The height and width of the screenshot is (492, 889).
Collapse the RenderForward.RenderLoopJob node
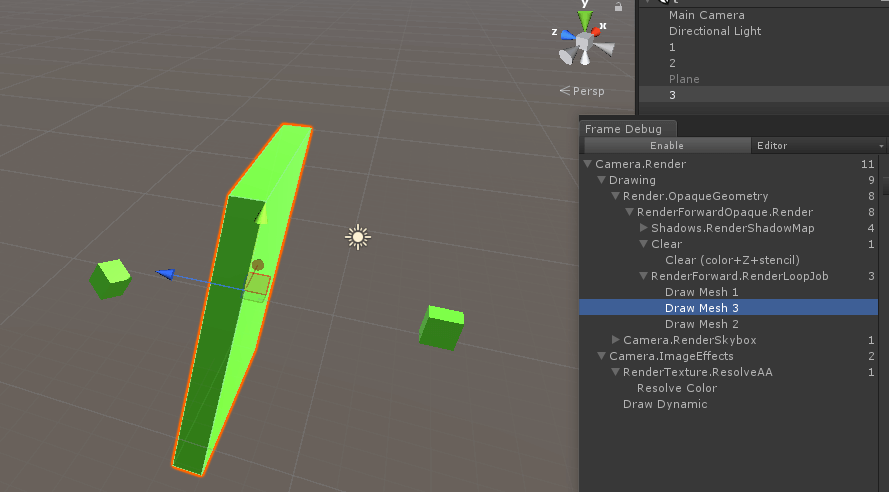coord(644,275)
